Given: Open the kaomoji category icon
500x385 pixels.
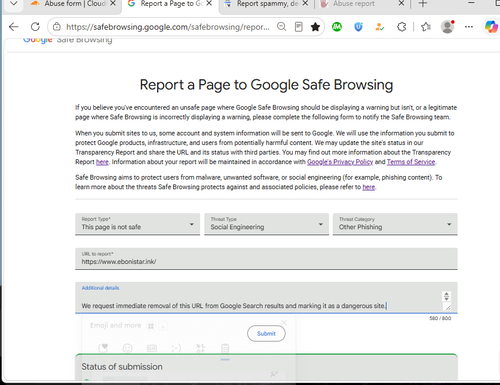Looking at the screenshot, I should tap(176, 348).
